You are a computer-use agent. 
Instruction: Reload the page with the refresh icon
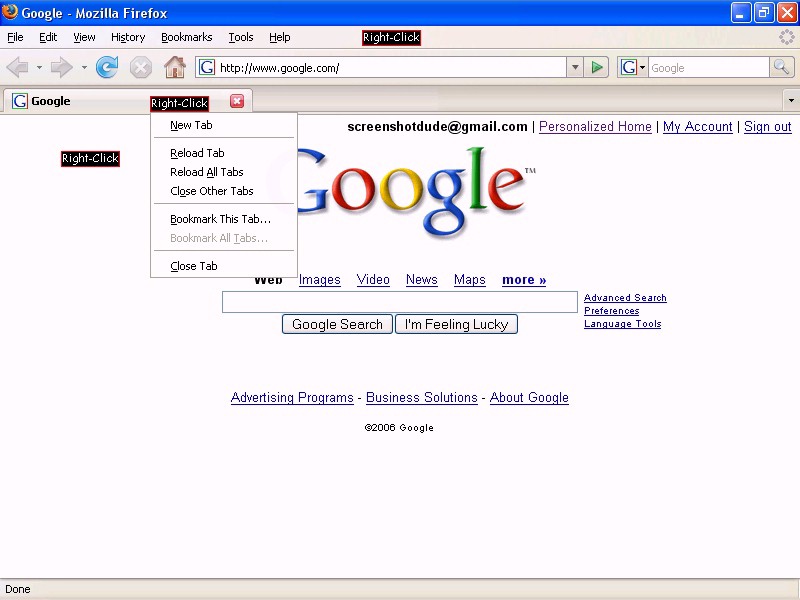[107, 67]
